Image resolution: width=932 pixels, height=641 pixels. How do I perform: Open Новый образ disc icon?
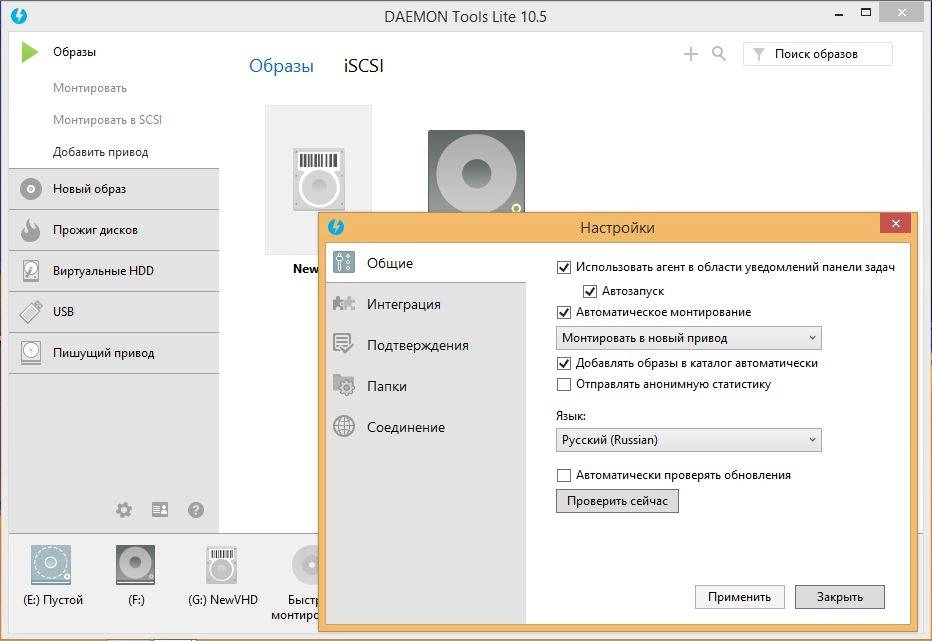[31, 189]
